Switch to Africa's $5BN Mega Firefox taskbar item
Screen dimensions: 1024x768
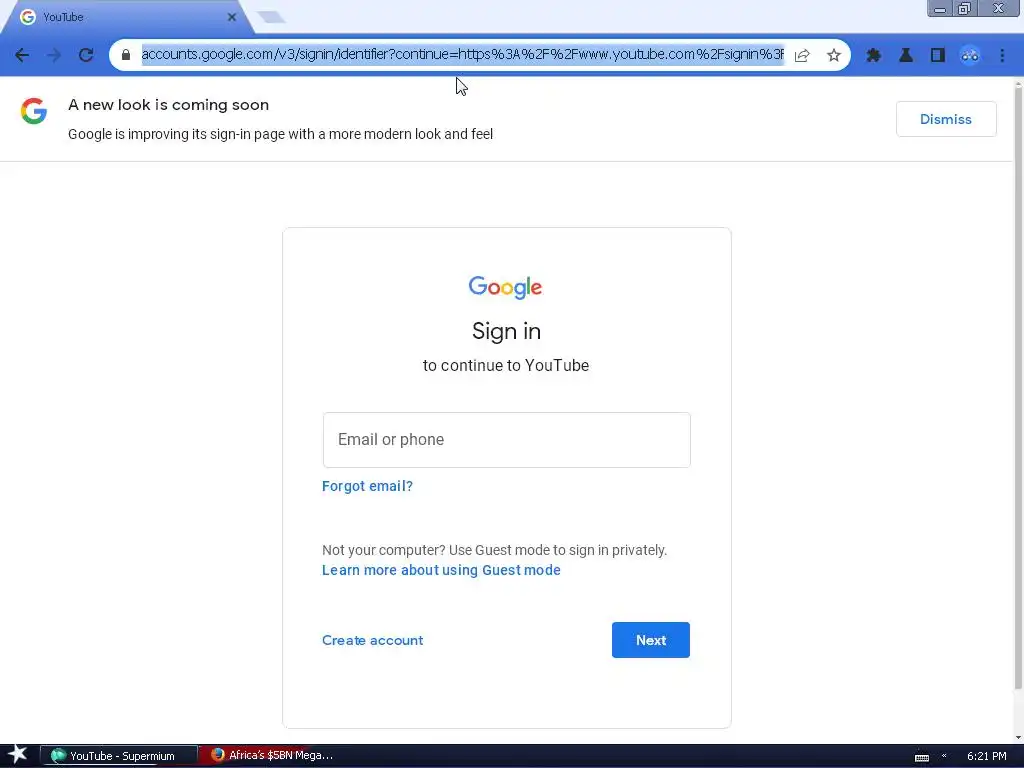click(273, 755)
